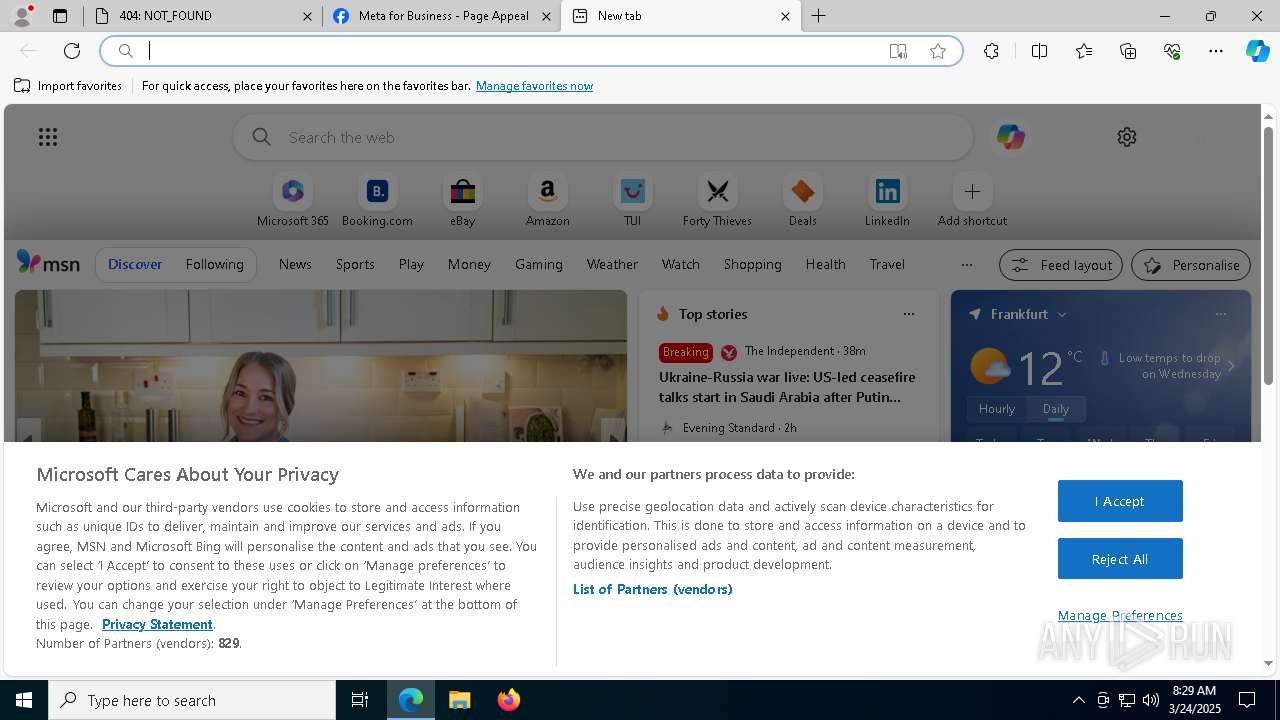Open Booking.com shortcut
This screenshot has width=1280, height=720.
click(377, 201)
